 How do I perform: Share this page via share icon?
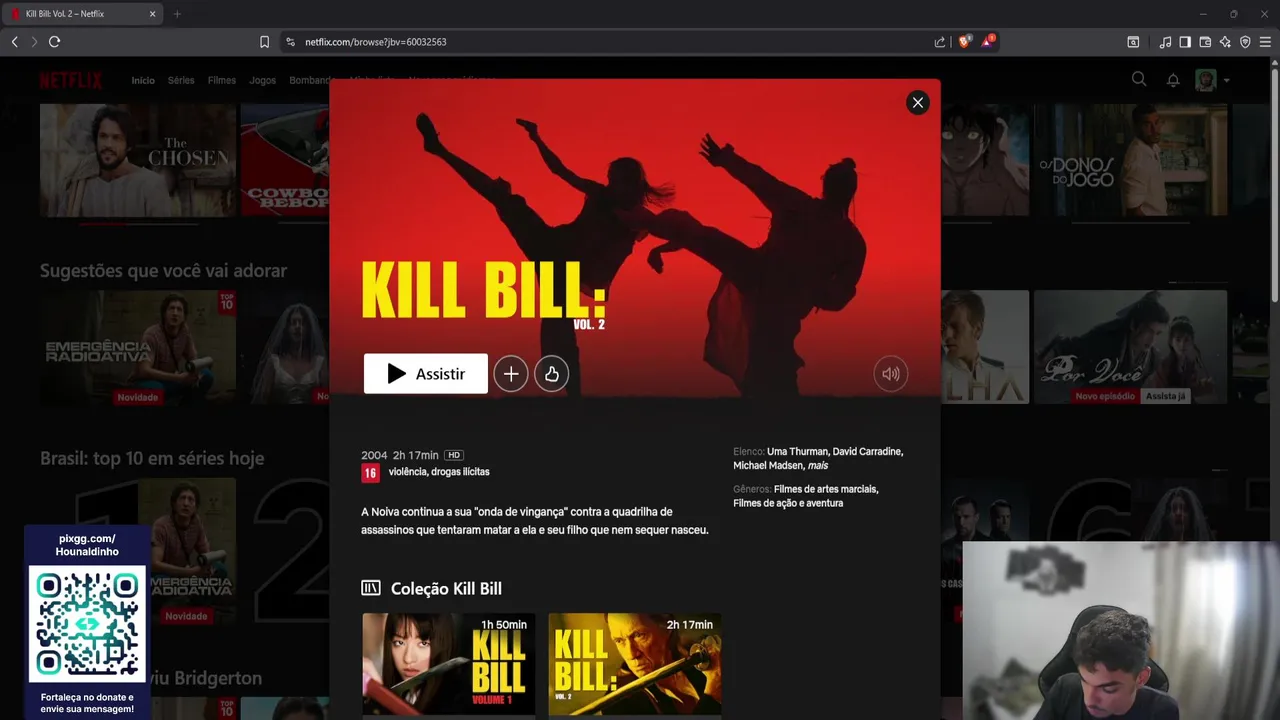click(x=940, y=42)
